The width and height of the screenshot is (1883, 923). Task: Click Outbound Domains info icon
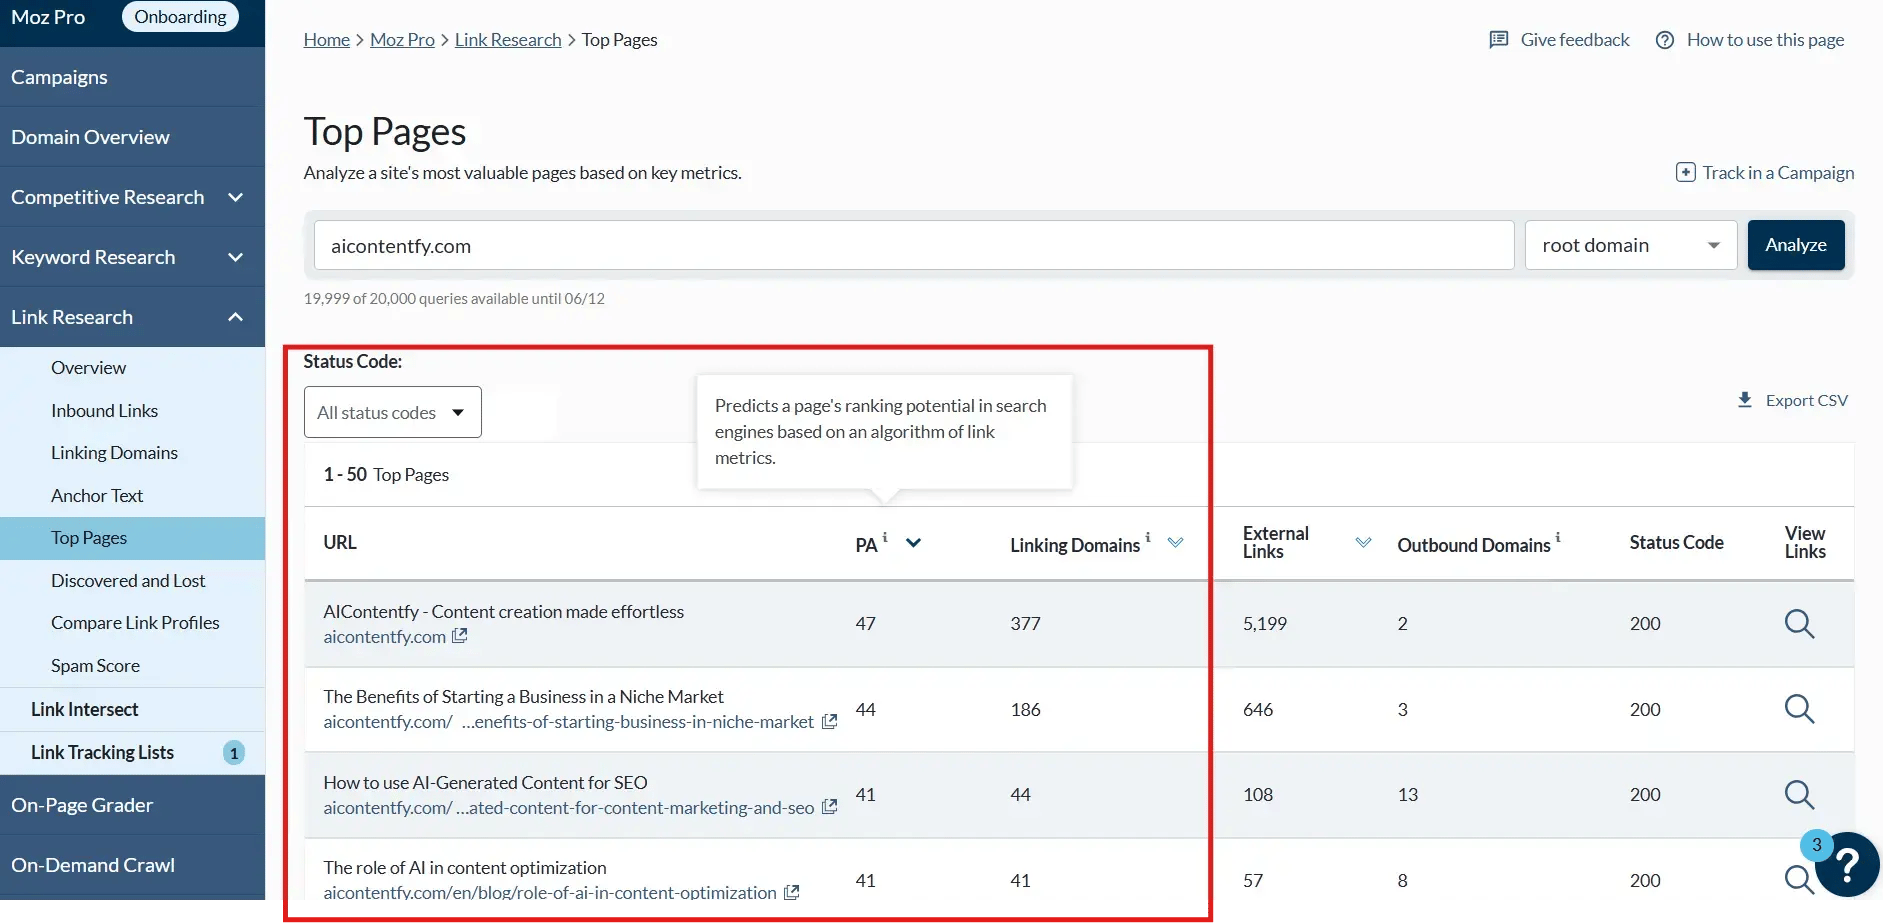(1558, 537)
